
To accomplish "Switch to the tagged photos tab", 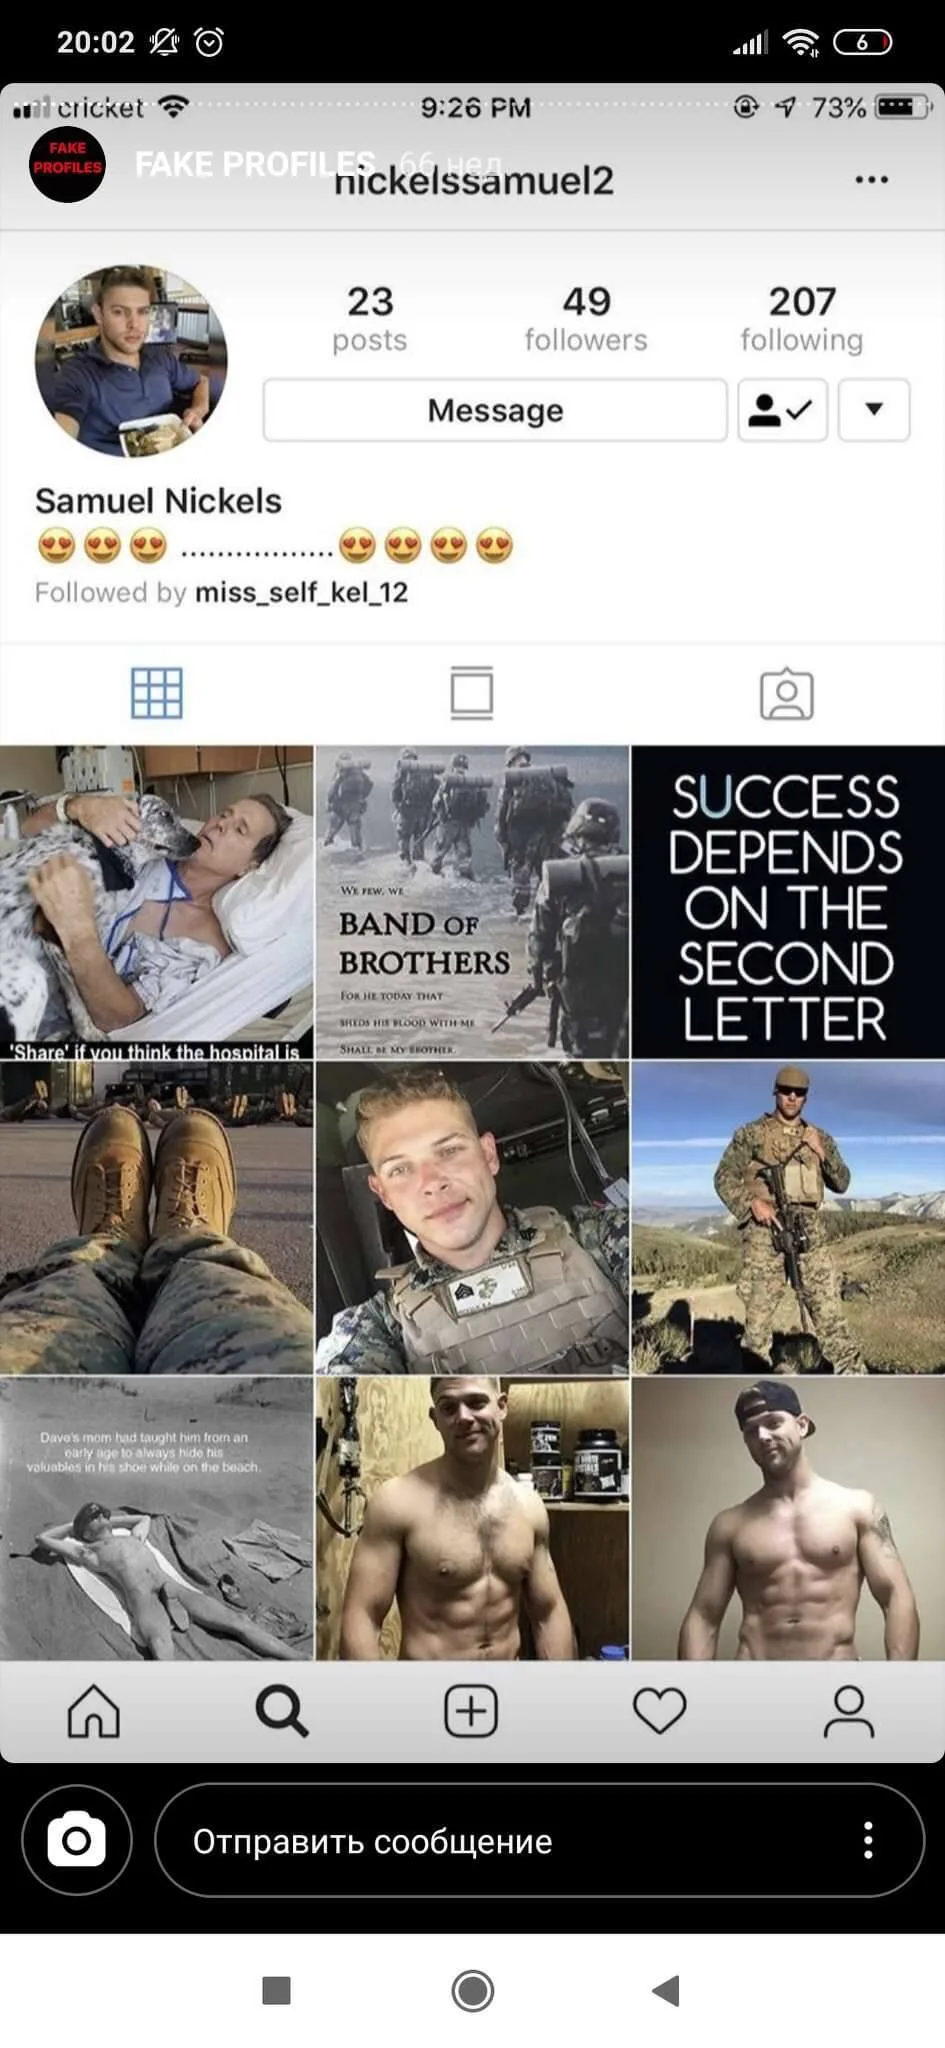I will [x=787, y=693].
